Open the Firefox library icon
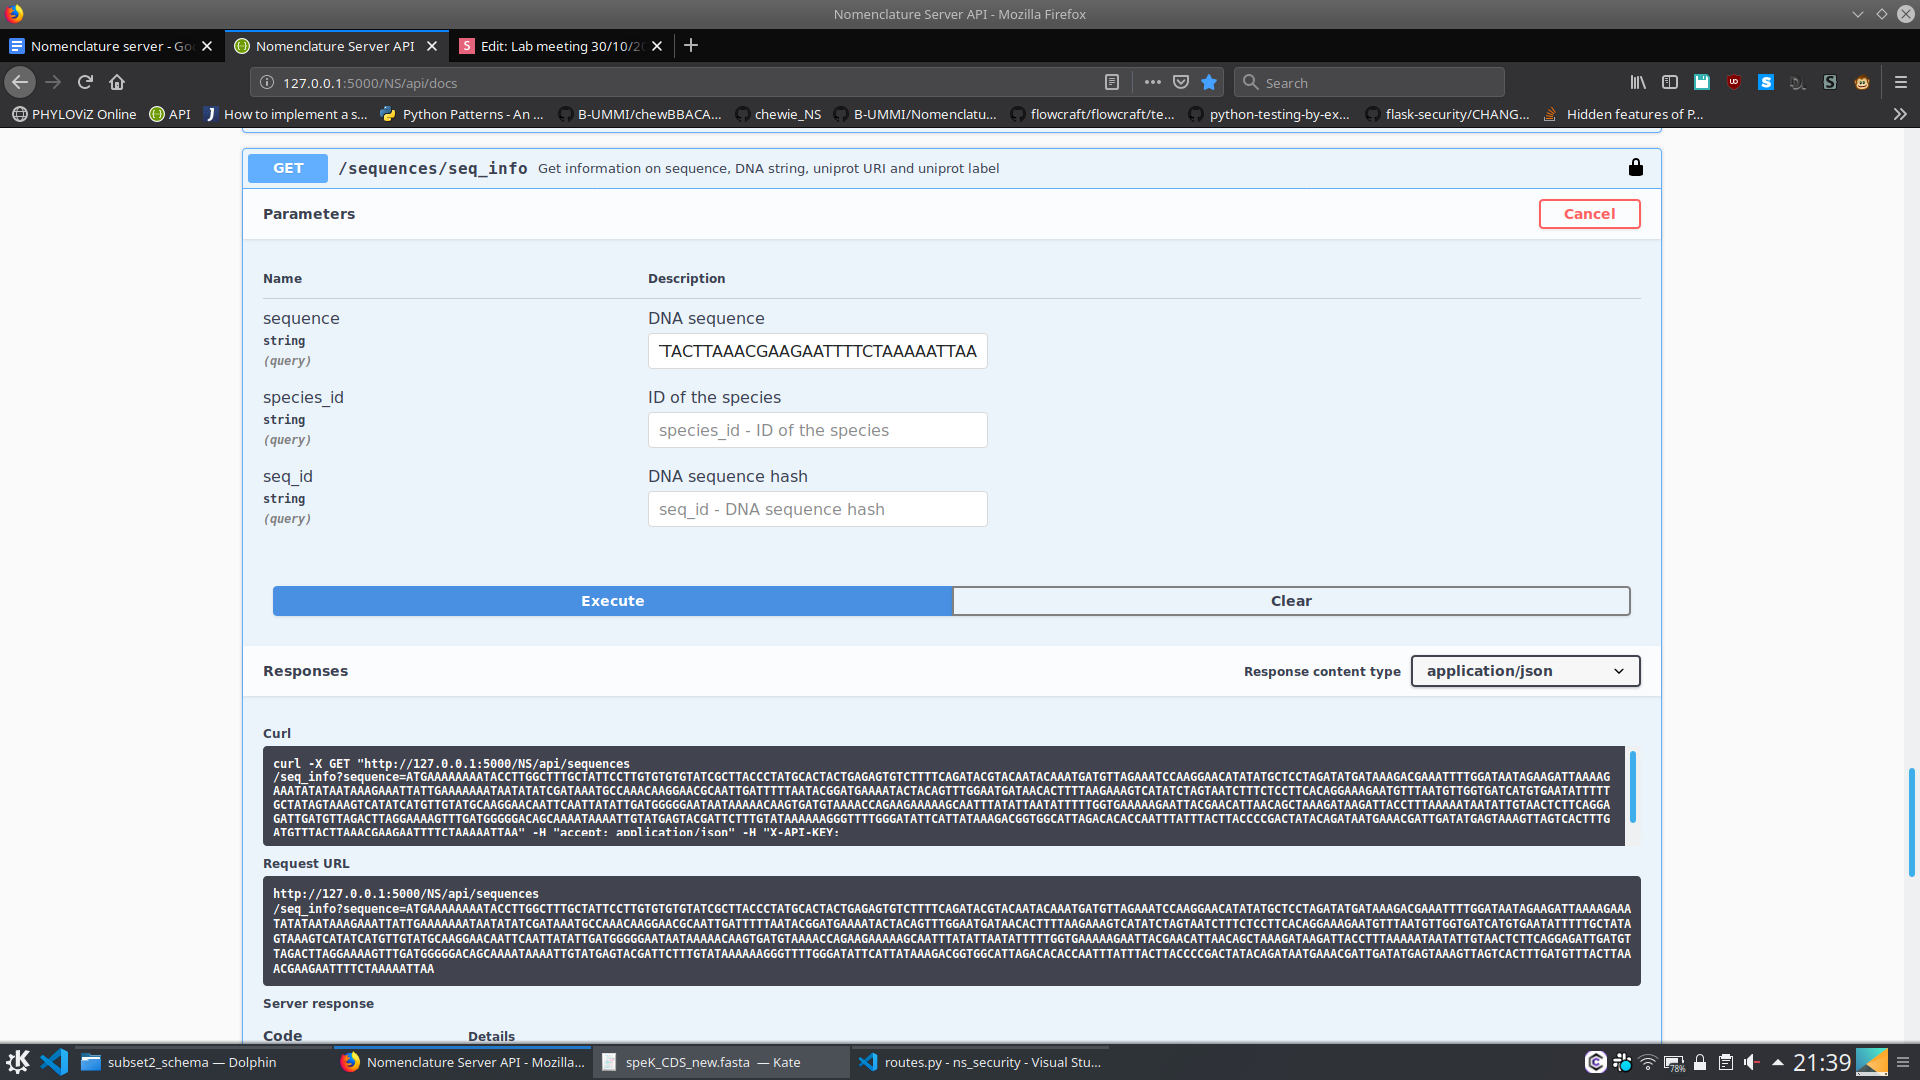 [x=1638, y=83]
